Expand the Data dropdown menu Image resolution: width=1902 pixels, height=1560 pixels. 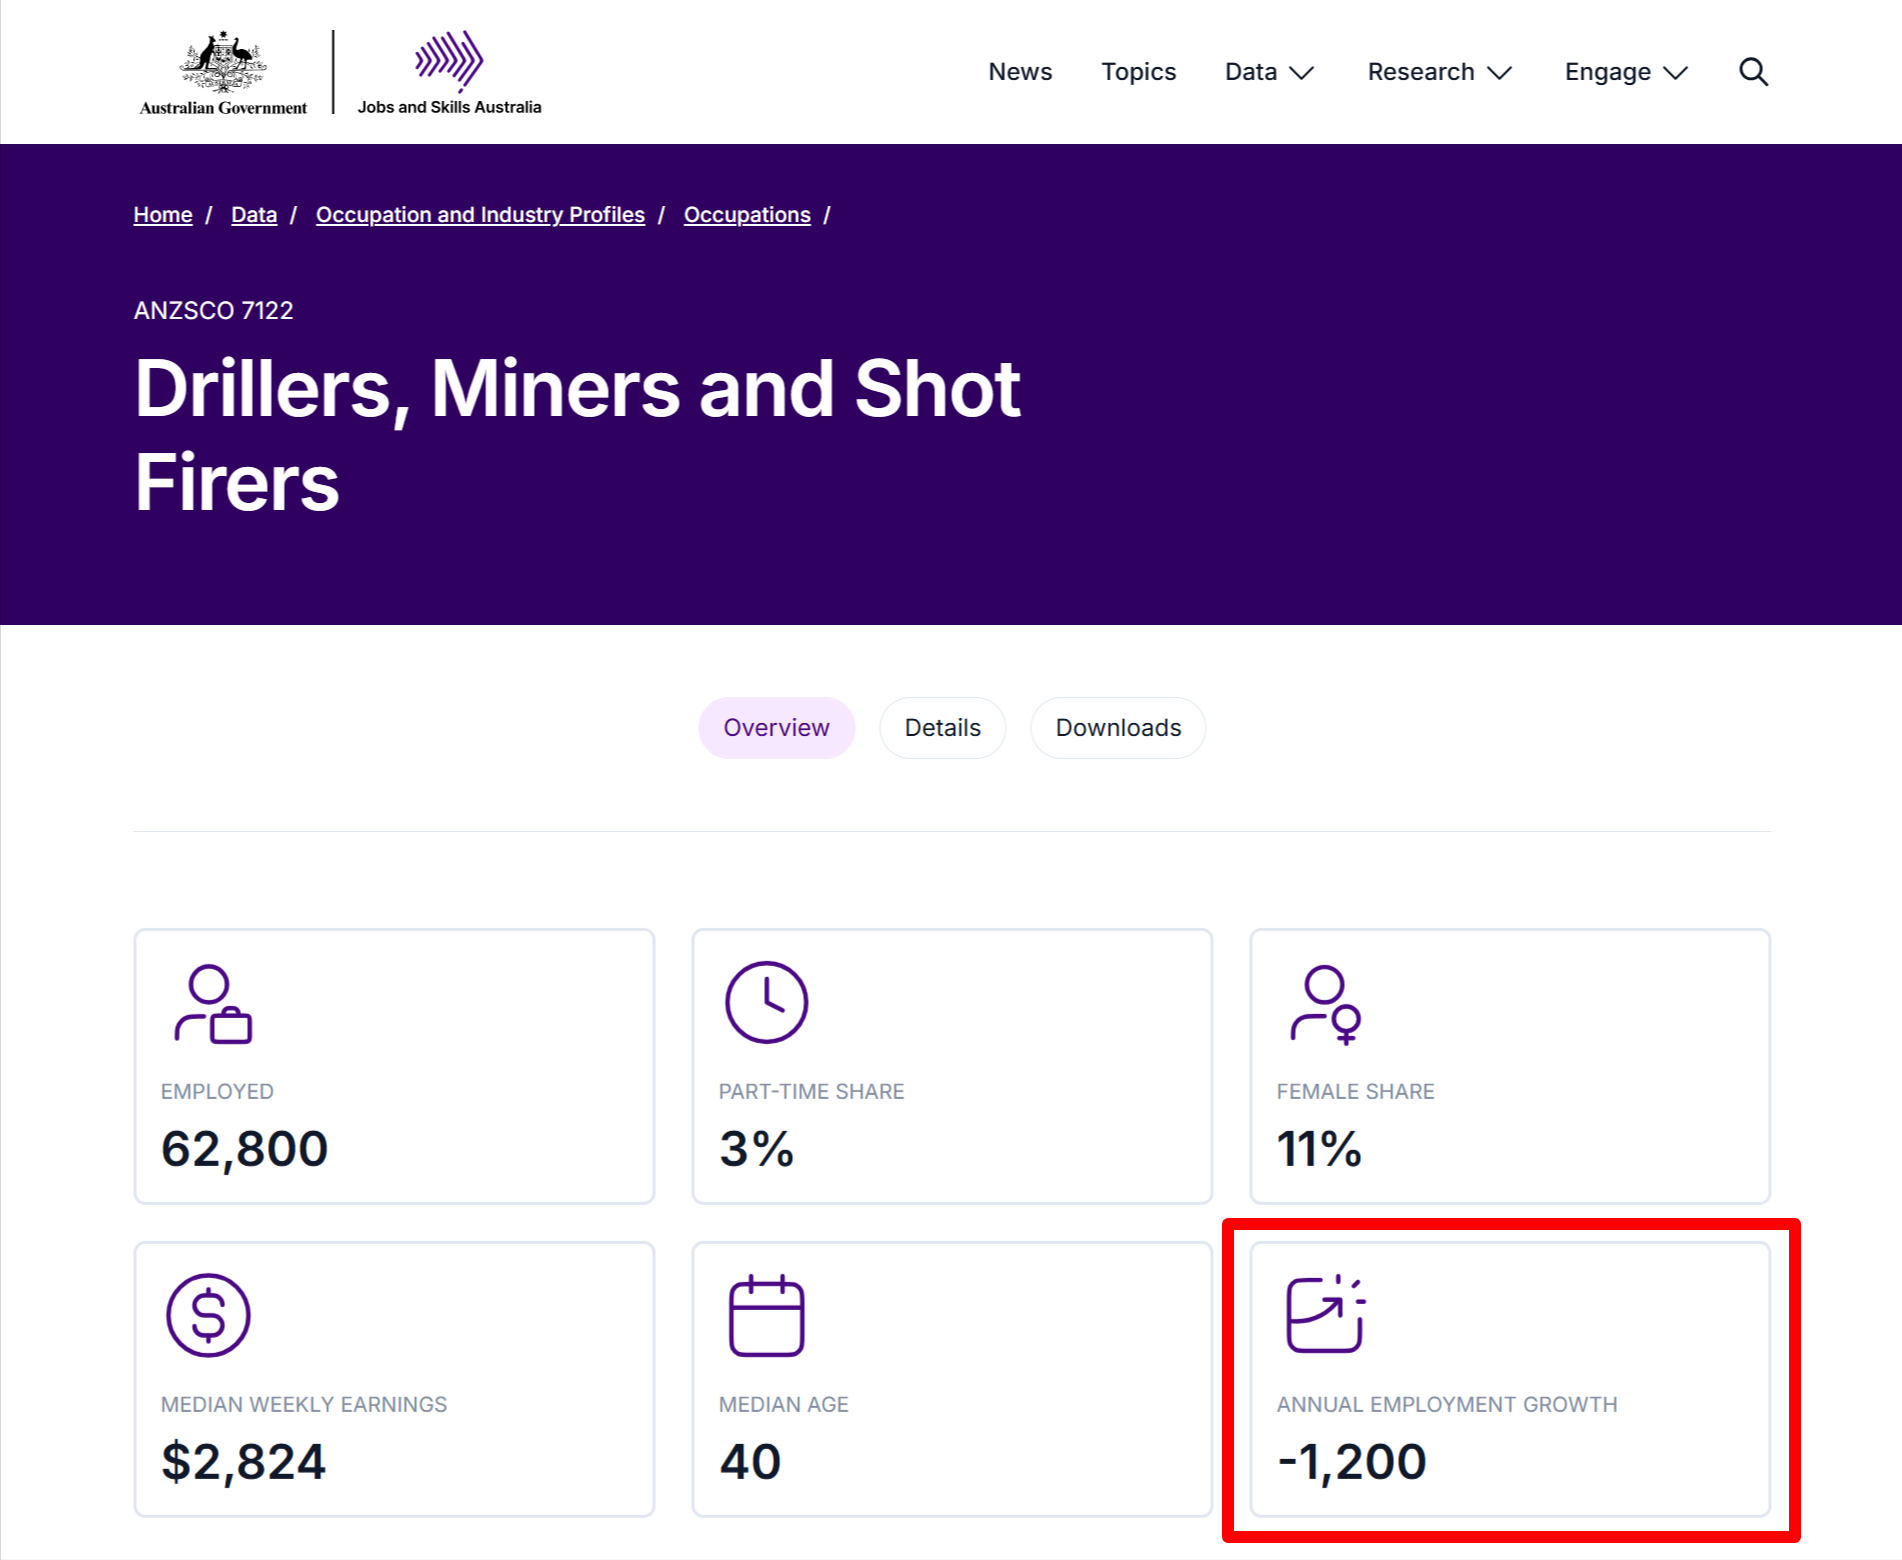(1268, 72)
